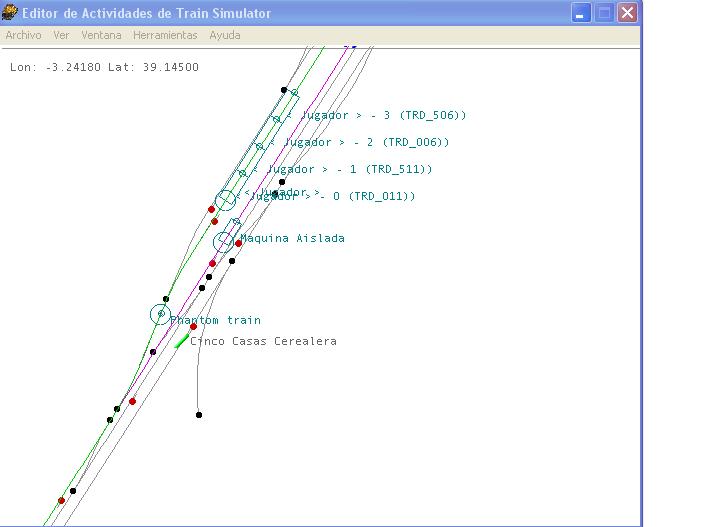
Task: Click the Maquina Aislada label
Action: coord(292,238)
